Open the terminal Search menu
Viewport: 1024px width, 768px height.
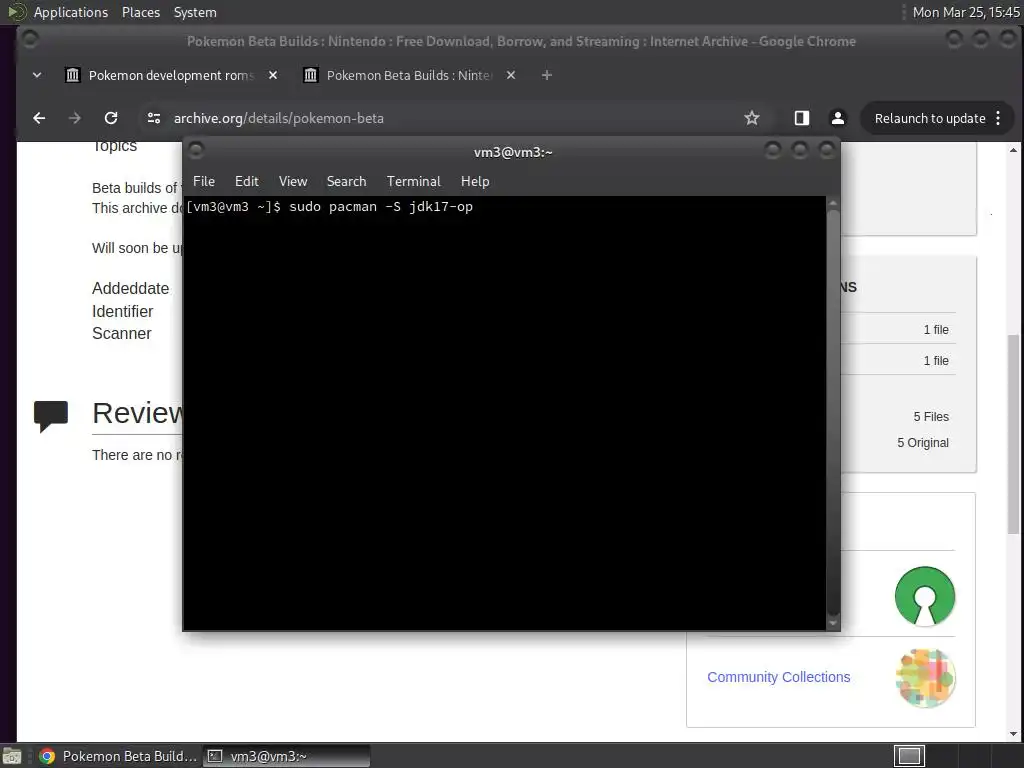[x=346, y=182]
